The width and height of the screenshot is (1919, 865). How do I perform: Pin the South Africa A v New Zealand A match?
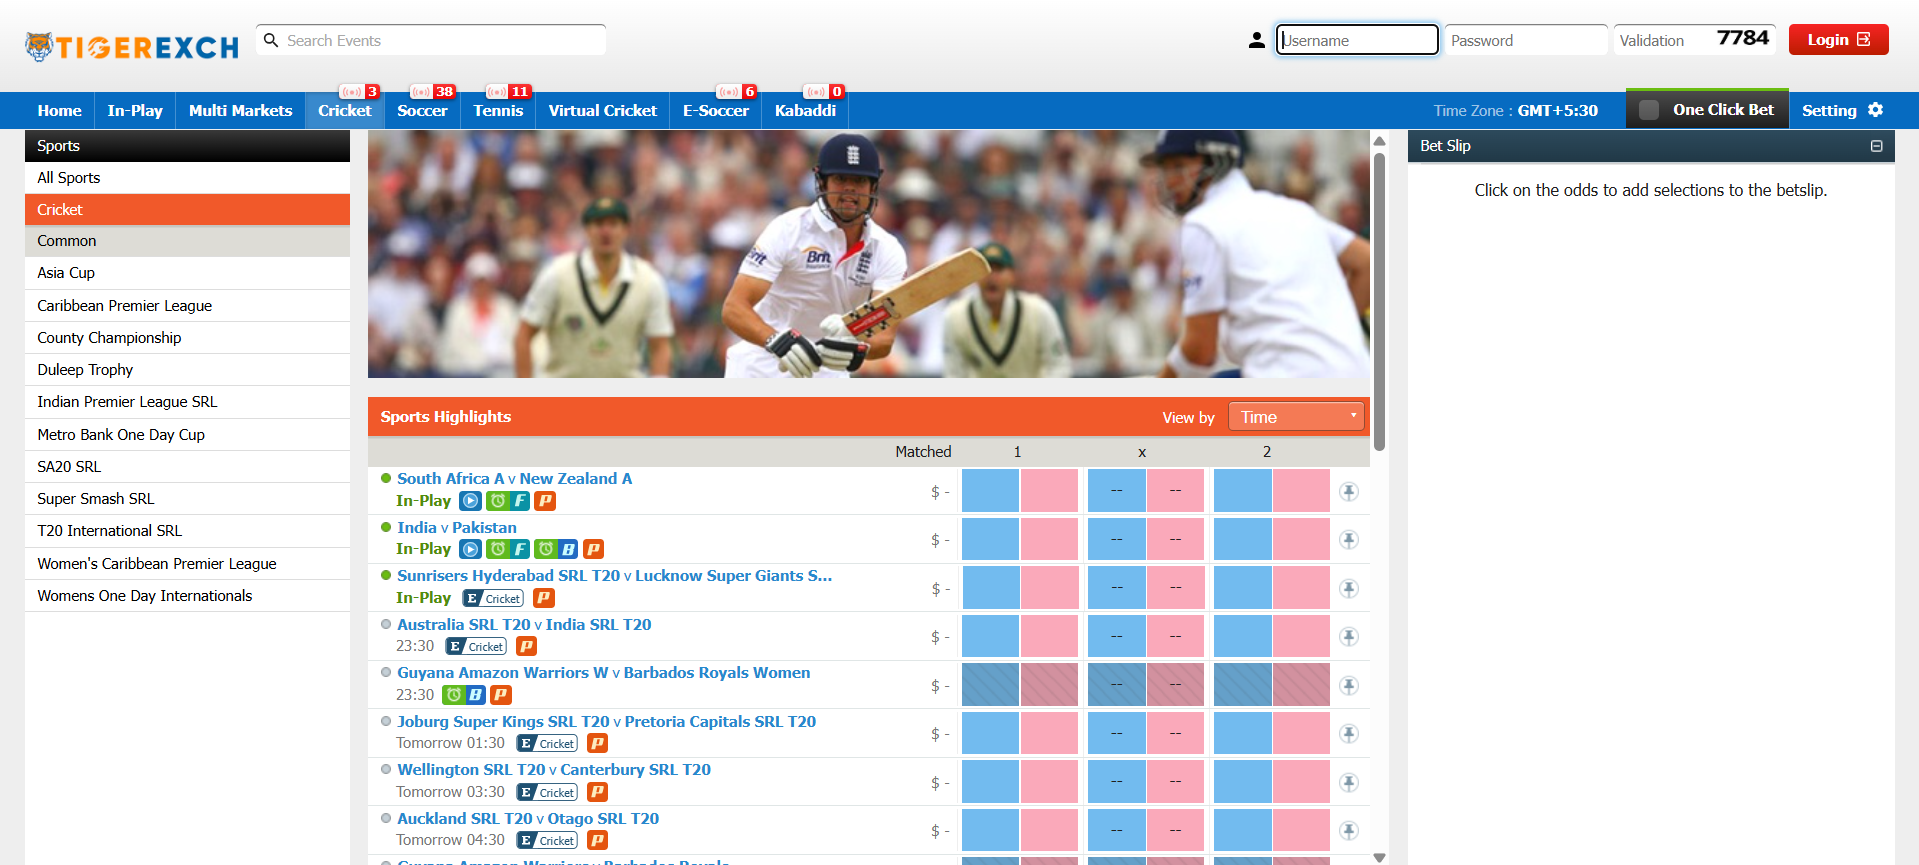(x=1349, y=492)
